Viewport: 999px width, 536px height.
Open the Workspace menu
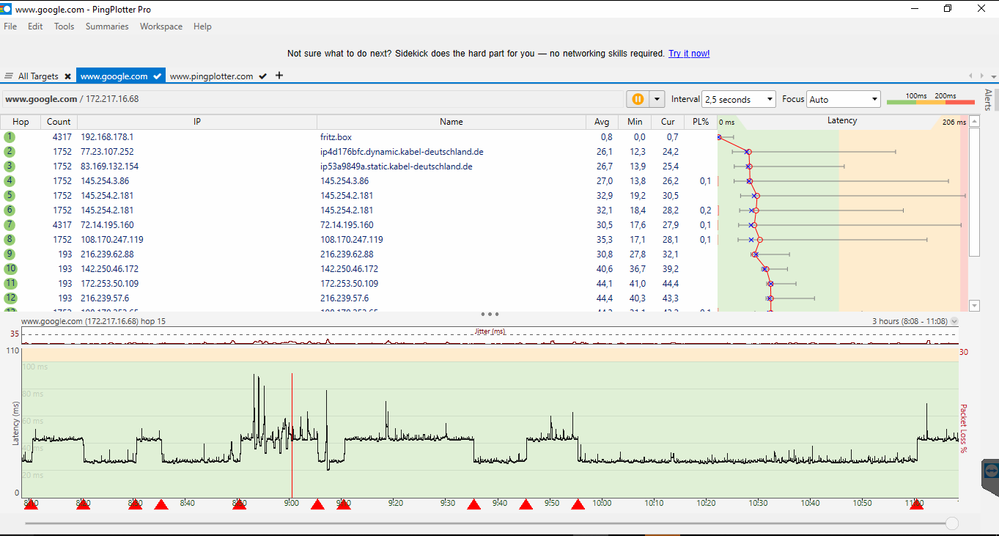click(x=161, y=27)
